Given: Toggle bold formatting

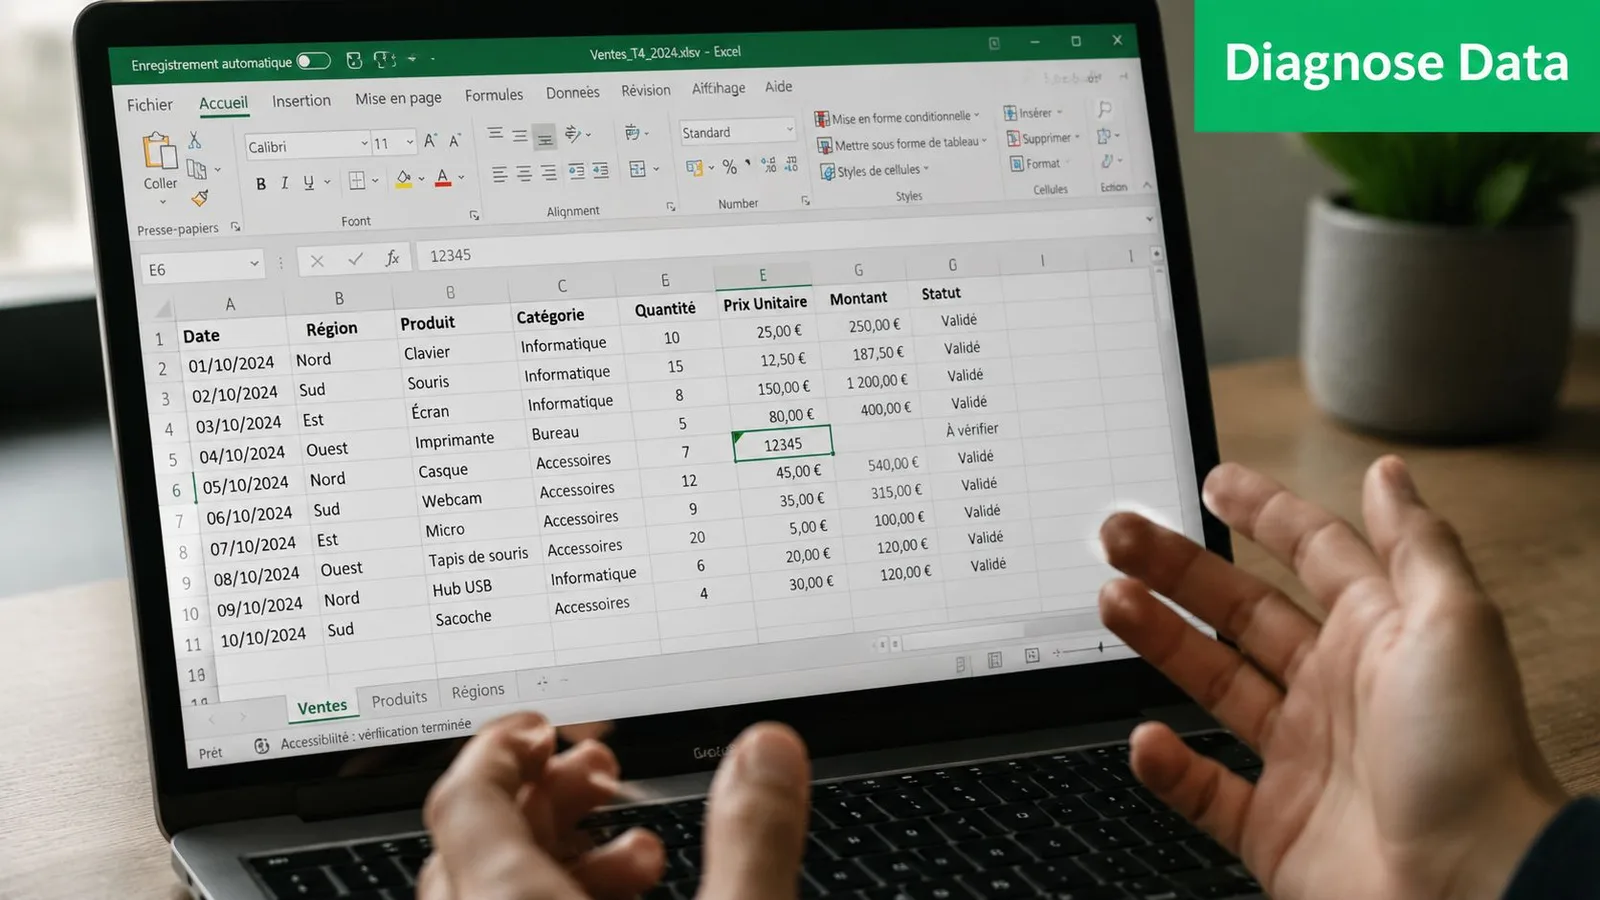Looking at the screenshot, I should (x=261, y=184).
